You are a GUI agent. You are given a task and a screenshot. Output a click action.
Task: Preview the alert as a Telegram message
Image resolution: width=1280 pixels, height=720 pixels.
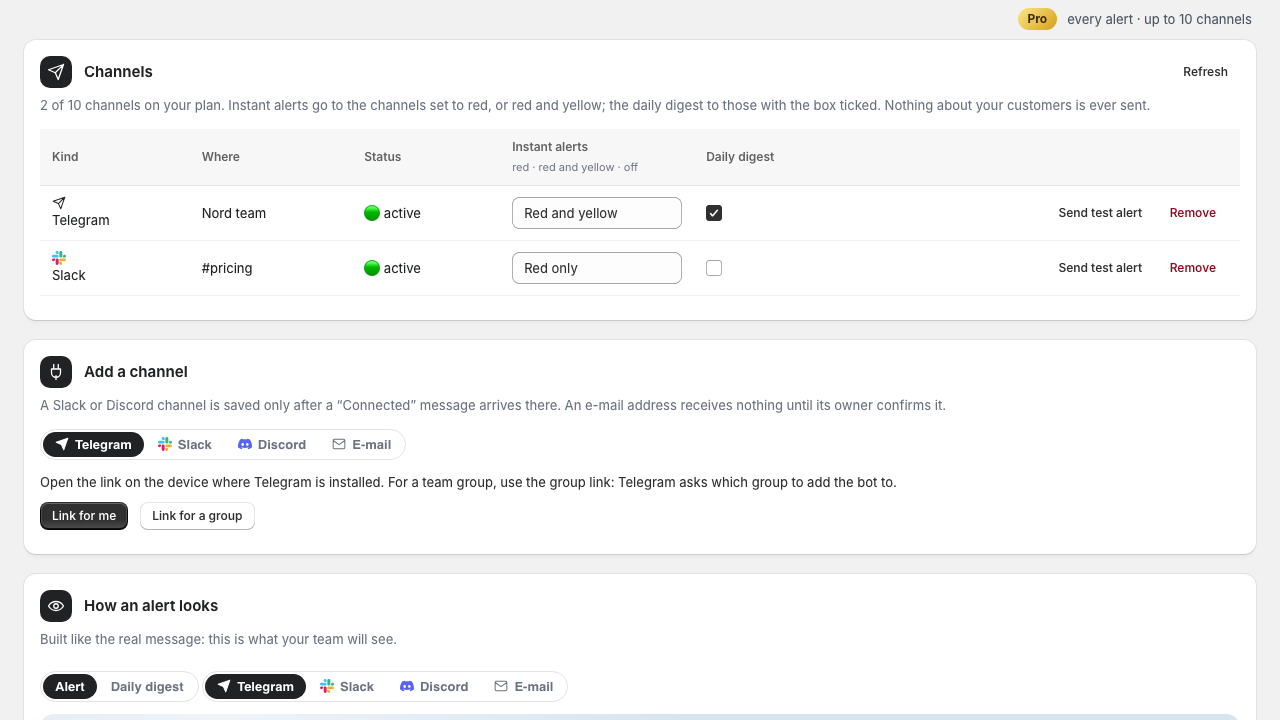coord(255,686)
